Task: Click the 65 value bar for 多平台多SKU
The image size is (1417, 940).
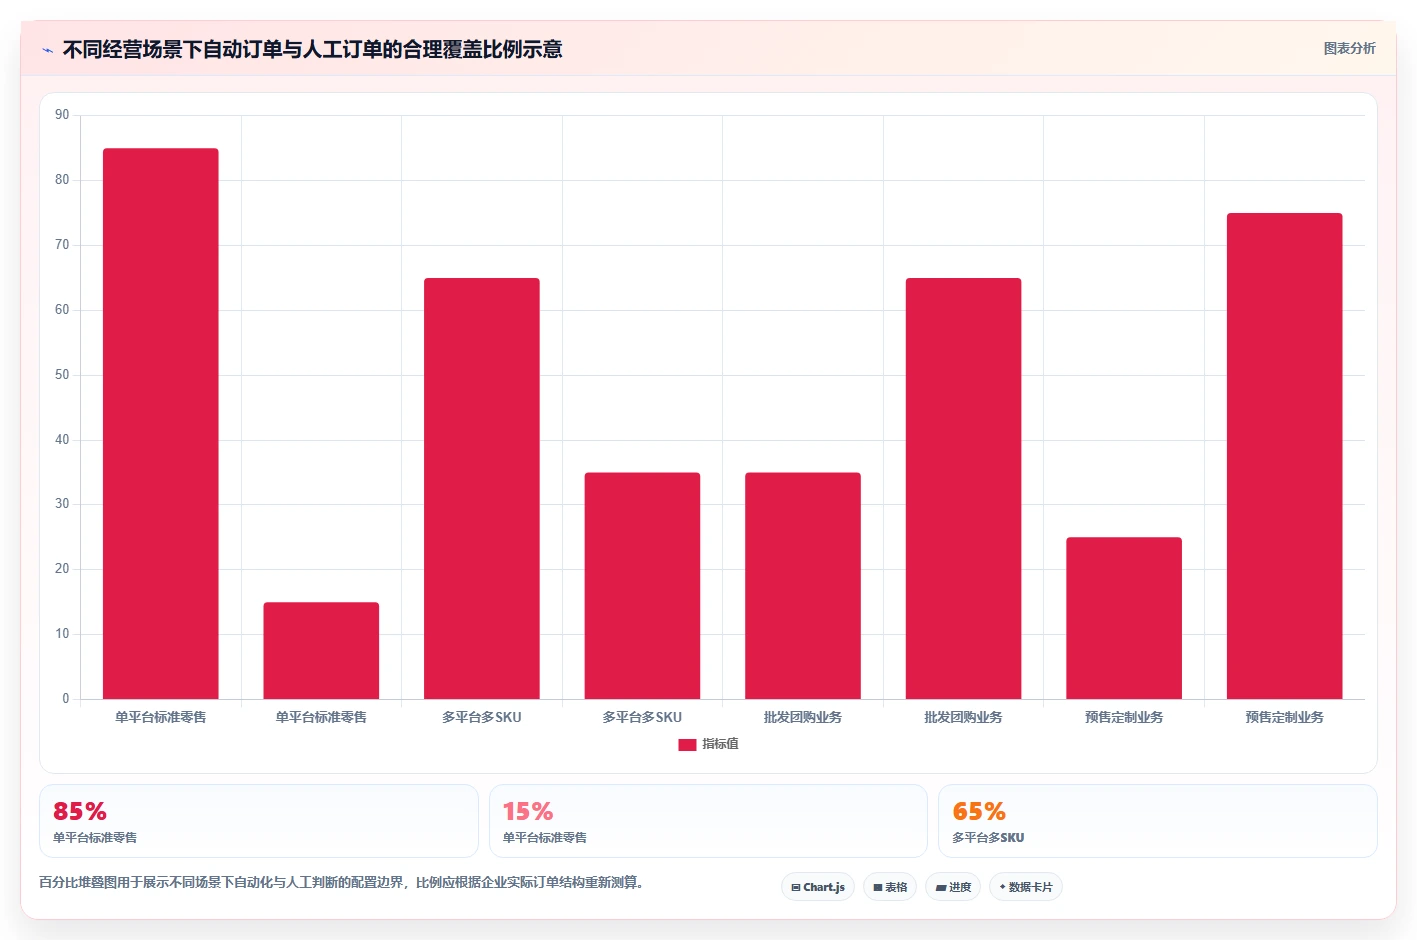Action: [482, 489]
